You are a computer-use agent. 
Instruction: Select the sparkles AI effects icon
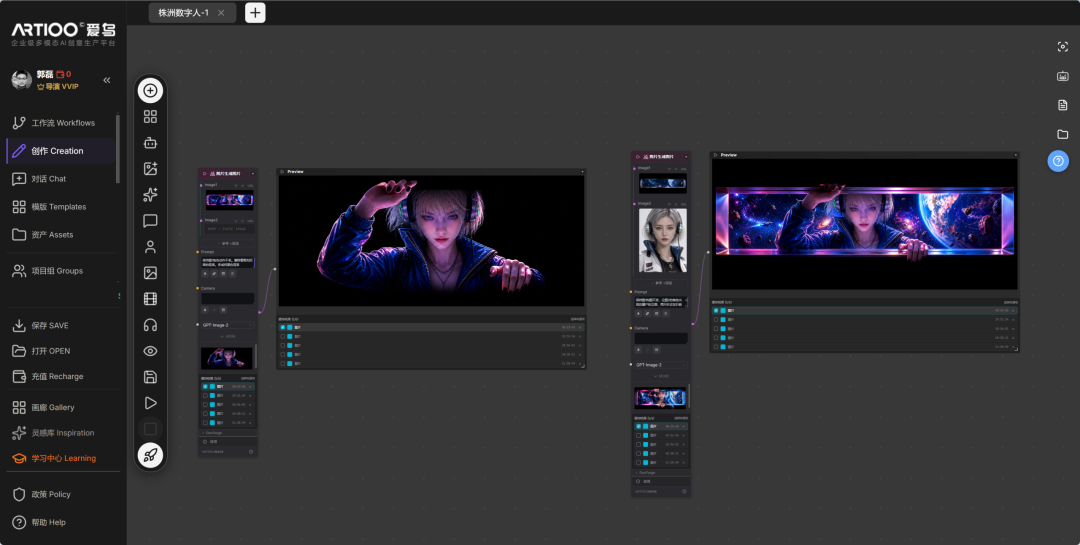coord(150,195)
